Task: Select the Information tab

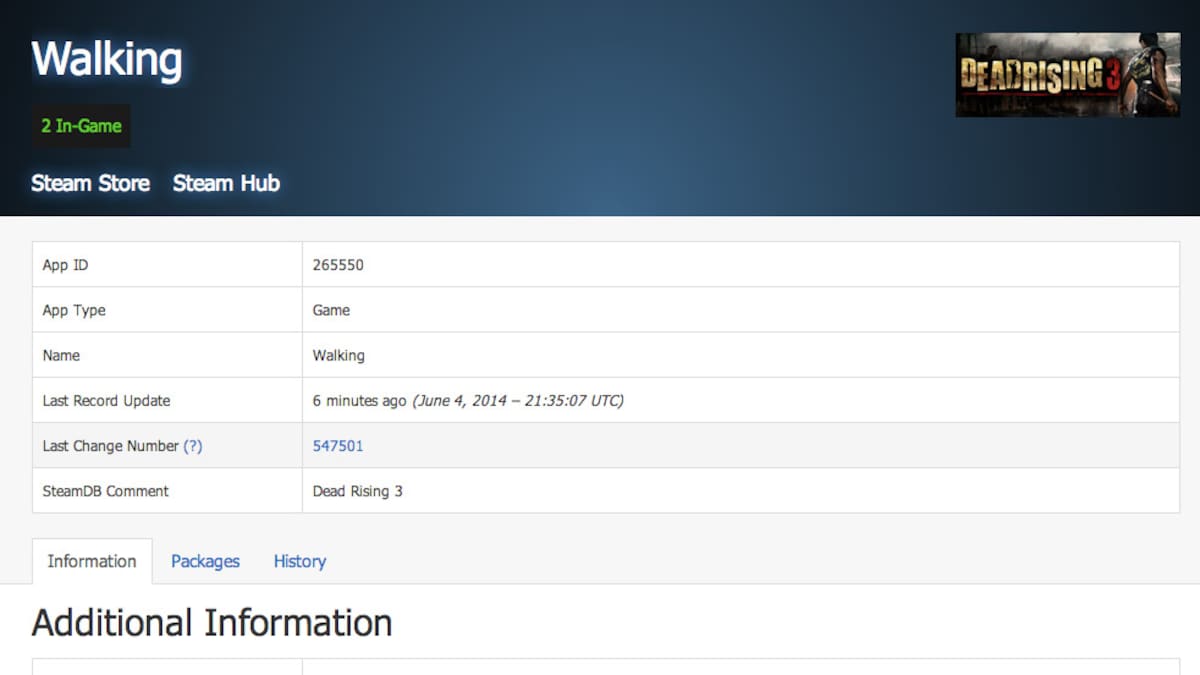Action: (92, 561)
